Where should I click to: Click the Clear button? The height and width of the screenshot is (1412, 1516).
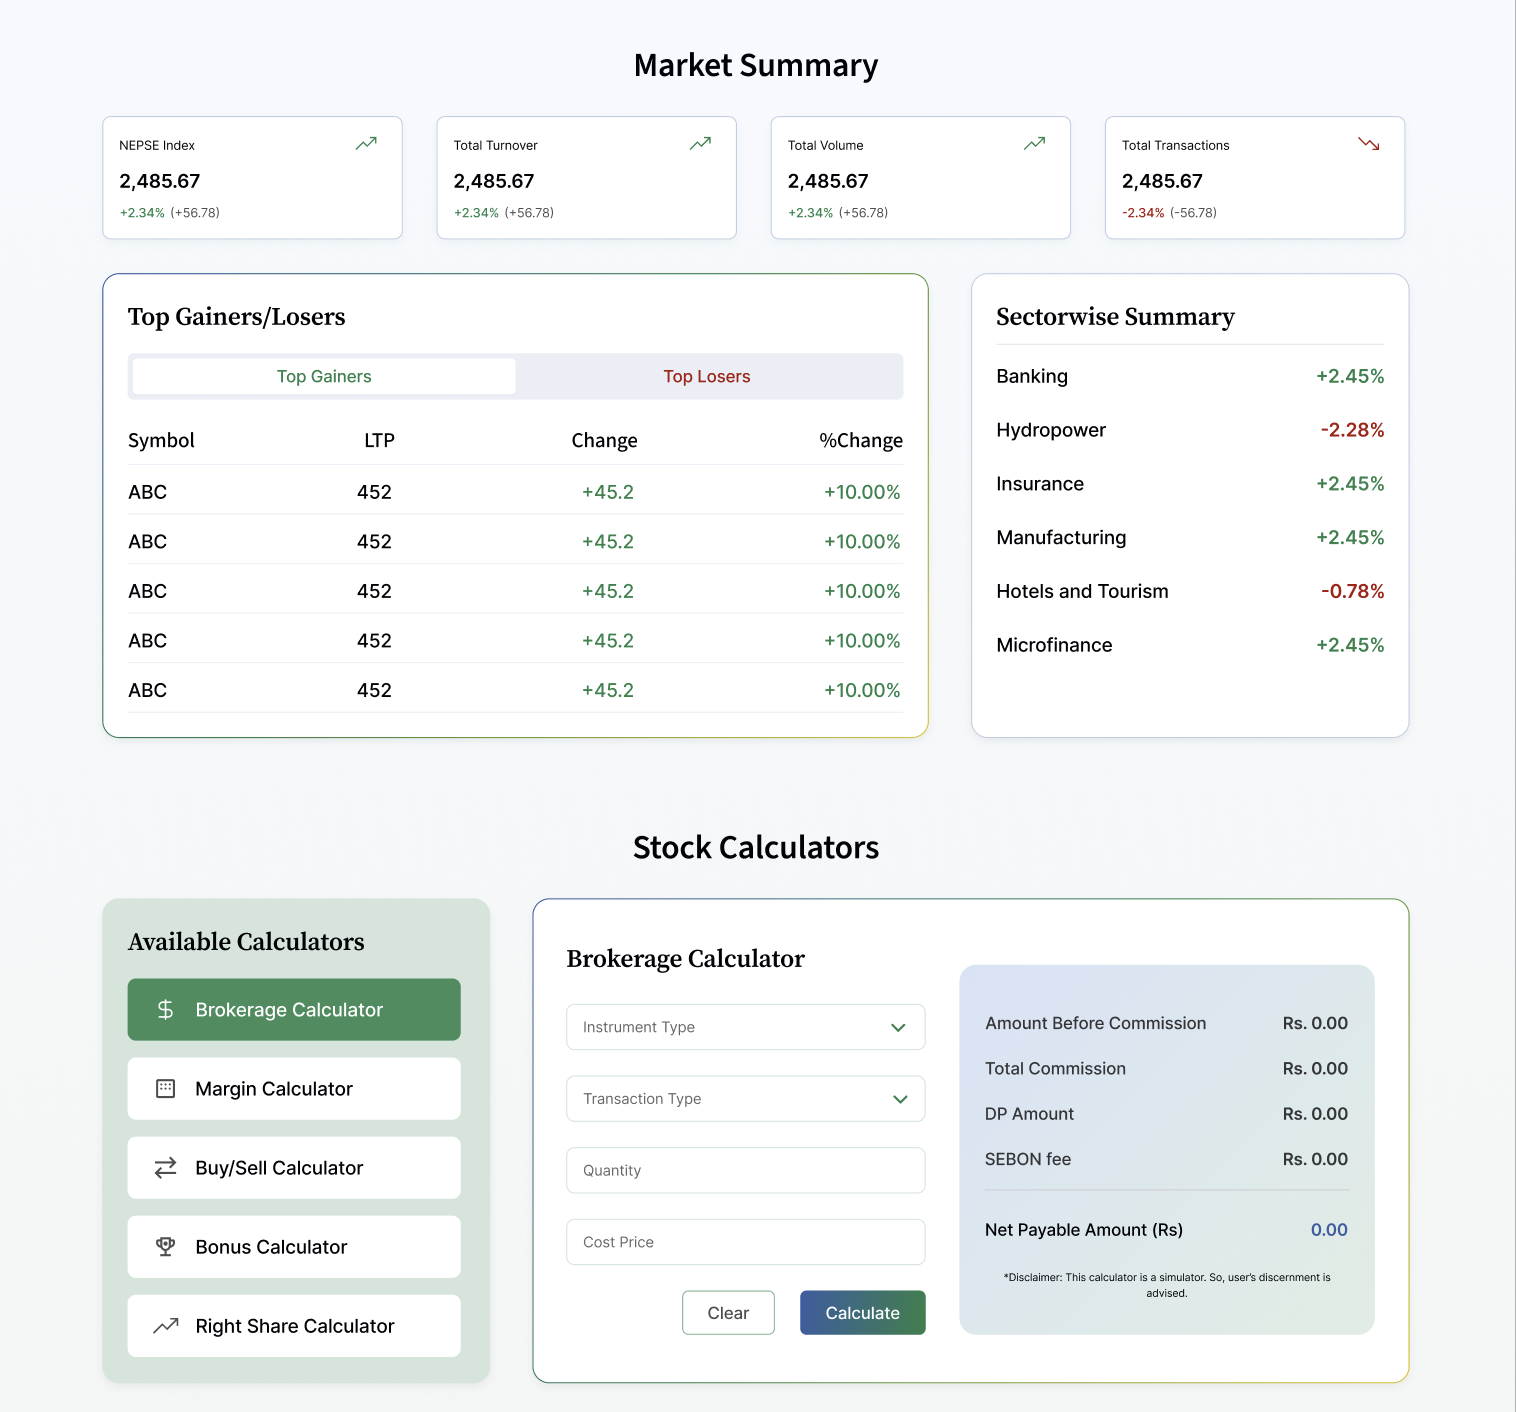[x=728, y=1313]
